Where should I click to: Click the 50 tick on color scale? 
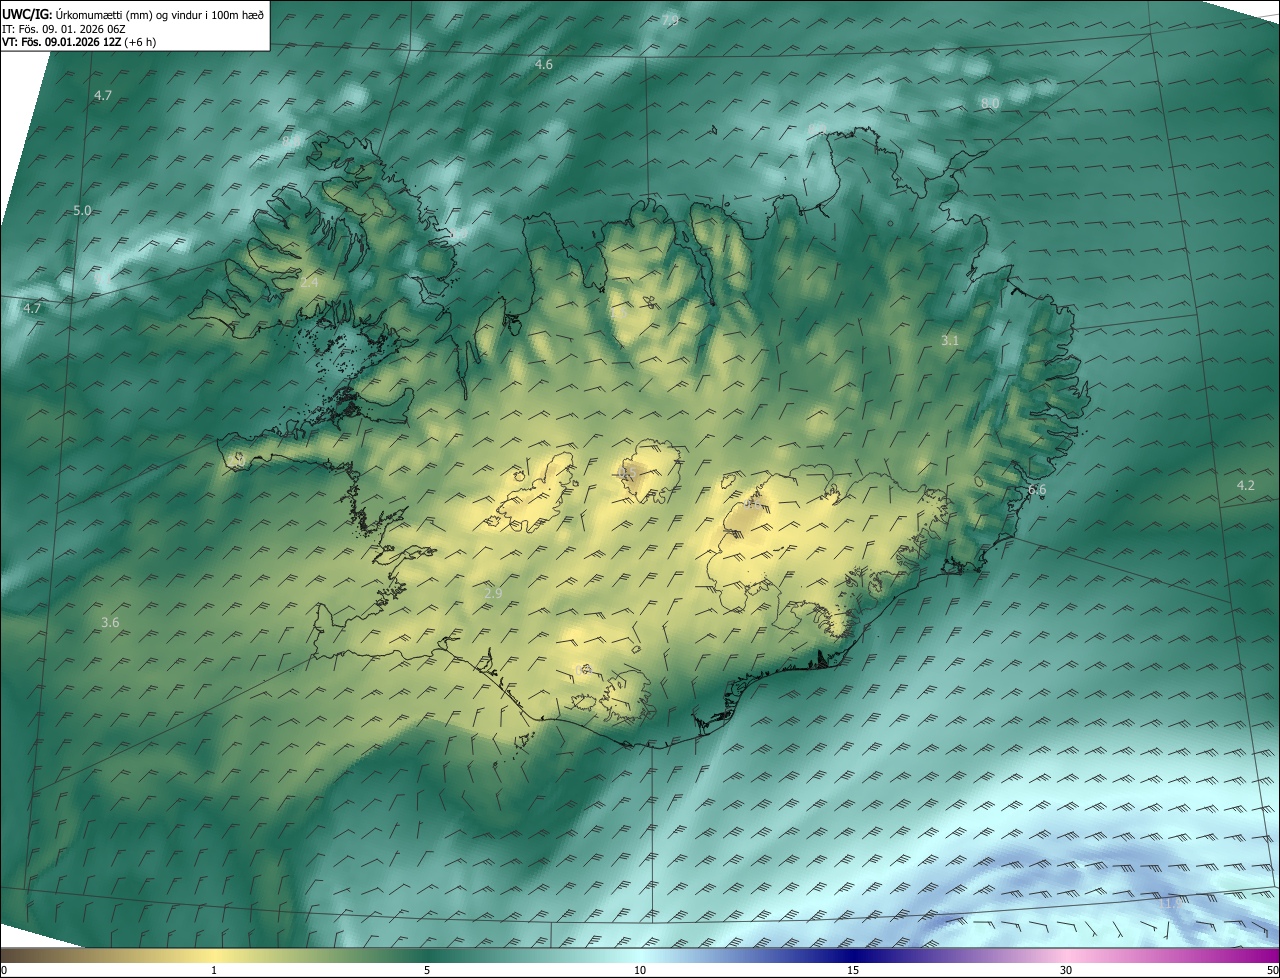tap(1272, 971)
